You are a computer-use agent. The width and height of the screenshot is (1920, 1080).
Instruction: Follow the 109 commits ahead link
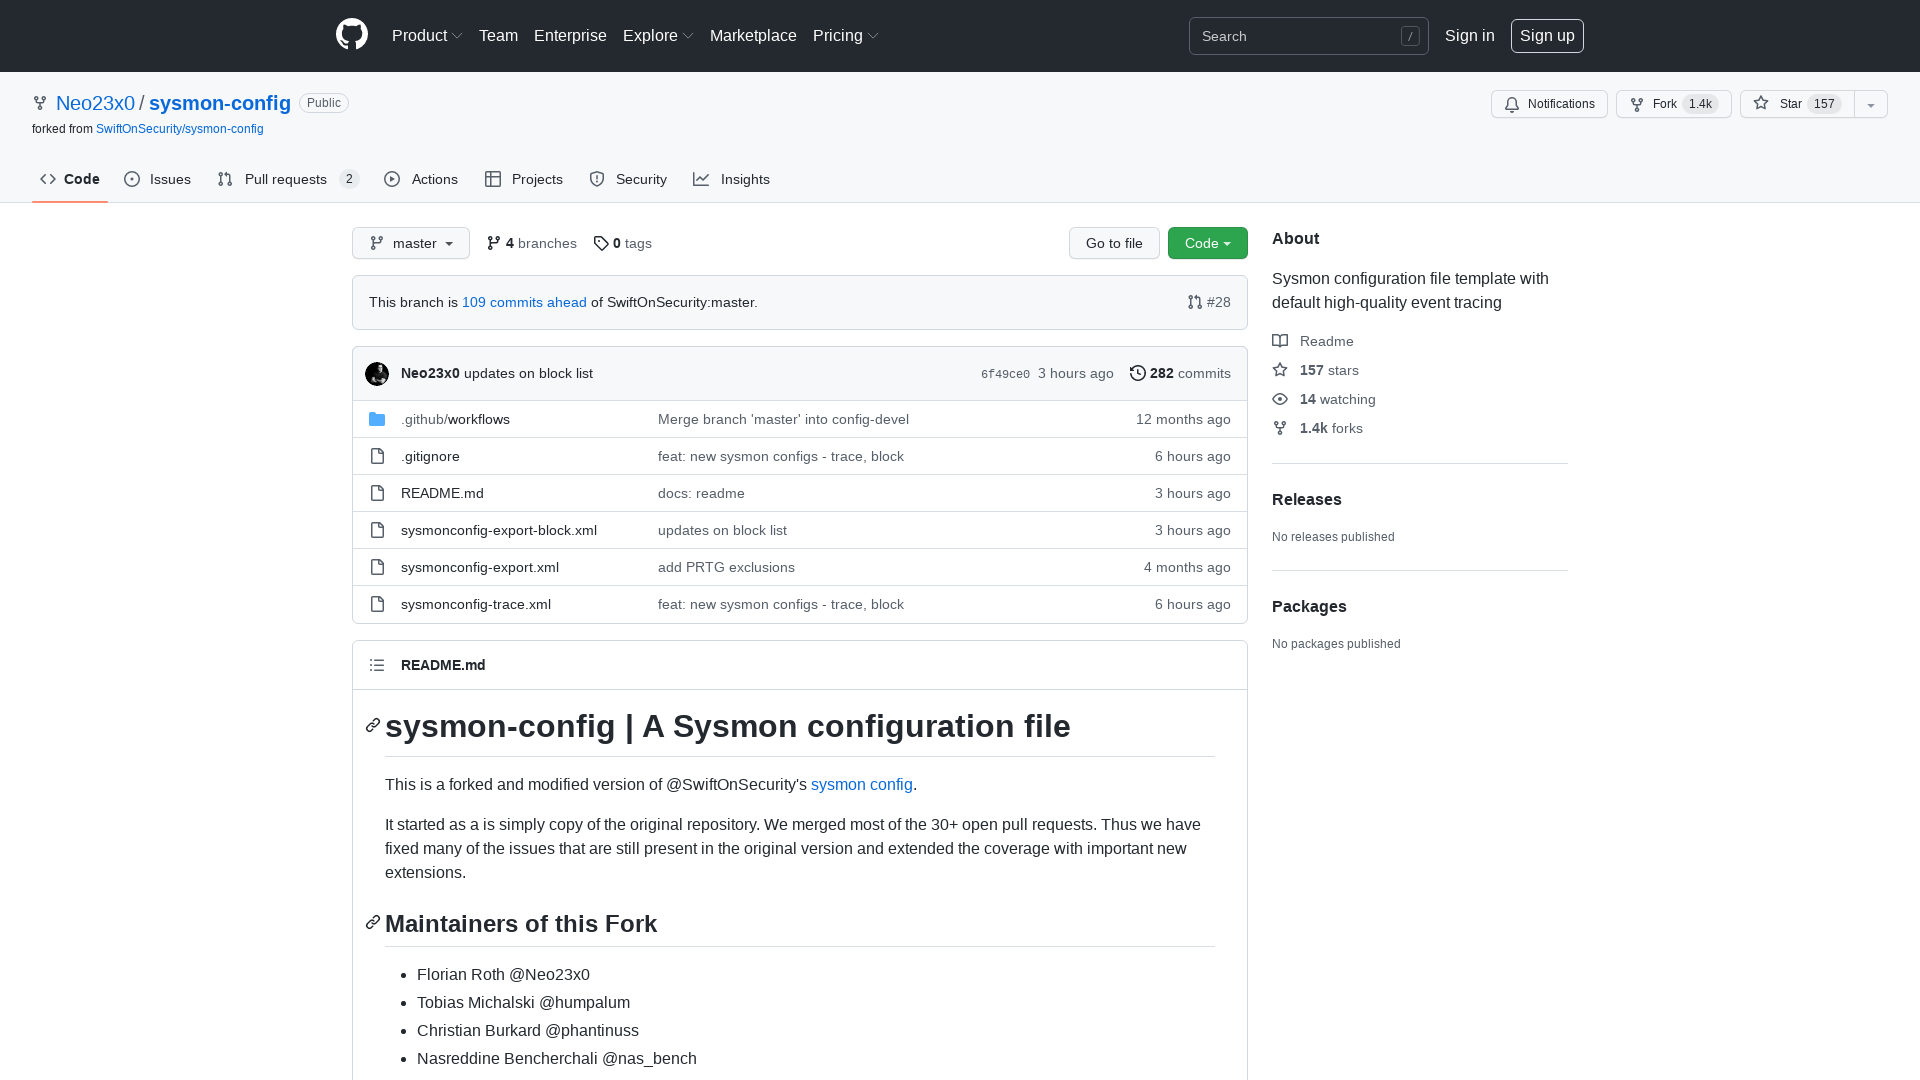[x=524, y=302]
